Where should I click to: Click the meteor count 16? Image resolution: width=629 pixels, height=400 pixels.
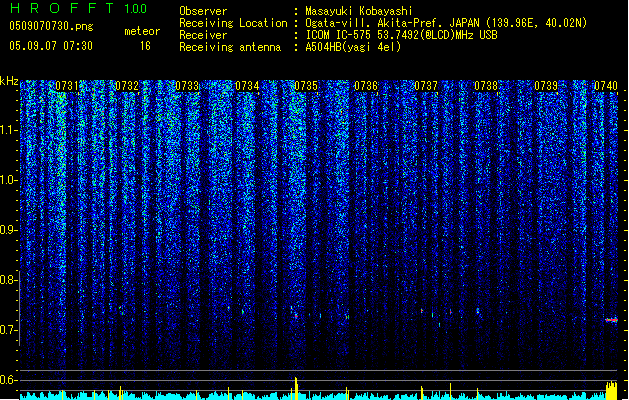(x=145, y=46)
